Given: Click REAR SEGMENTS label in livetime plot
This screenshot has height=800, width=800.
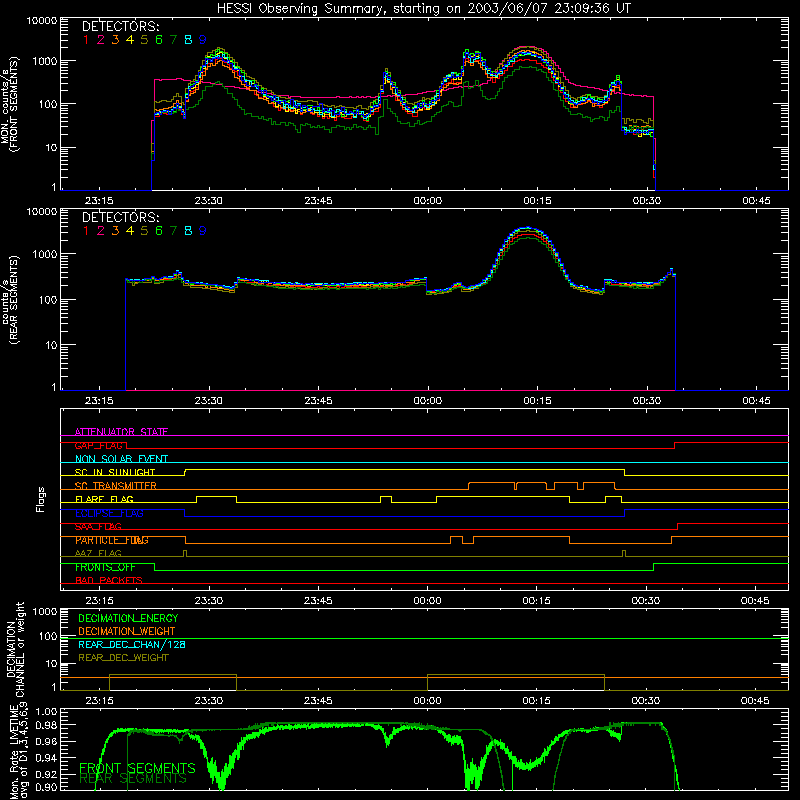Looking at the screenshot, I should click(133, 779).
